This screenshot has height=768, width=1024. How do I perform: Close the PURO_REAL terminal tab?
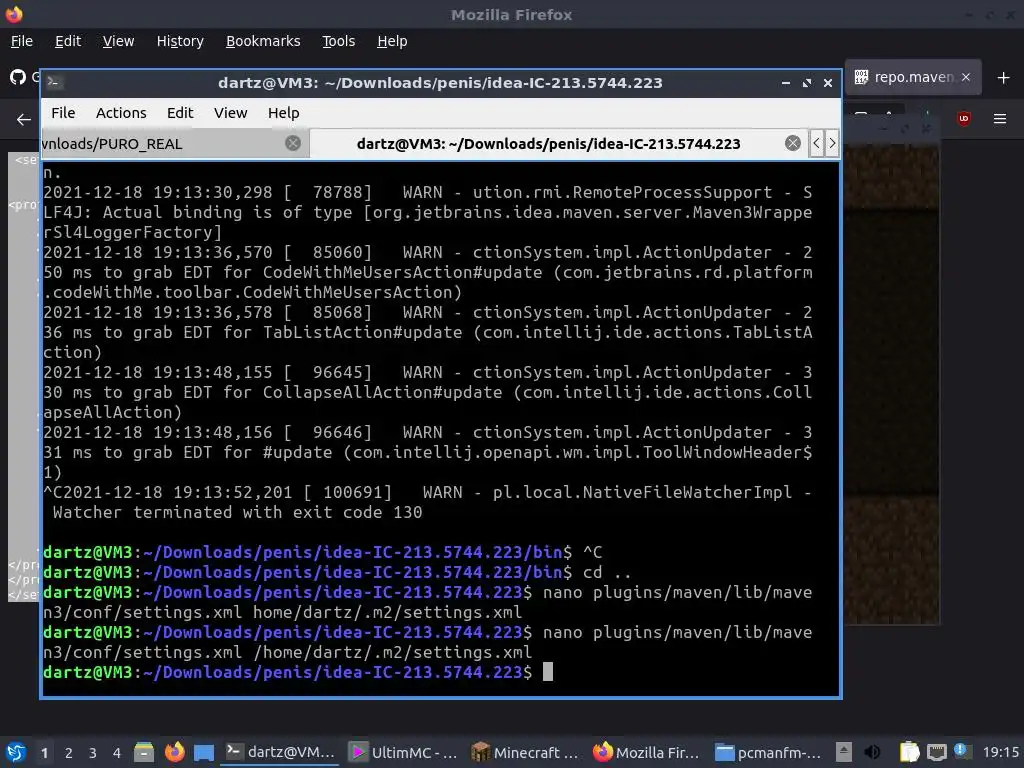coord(293,143)
